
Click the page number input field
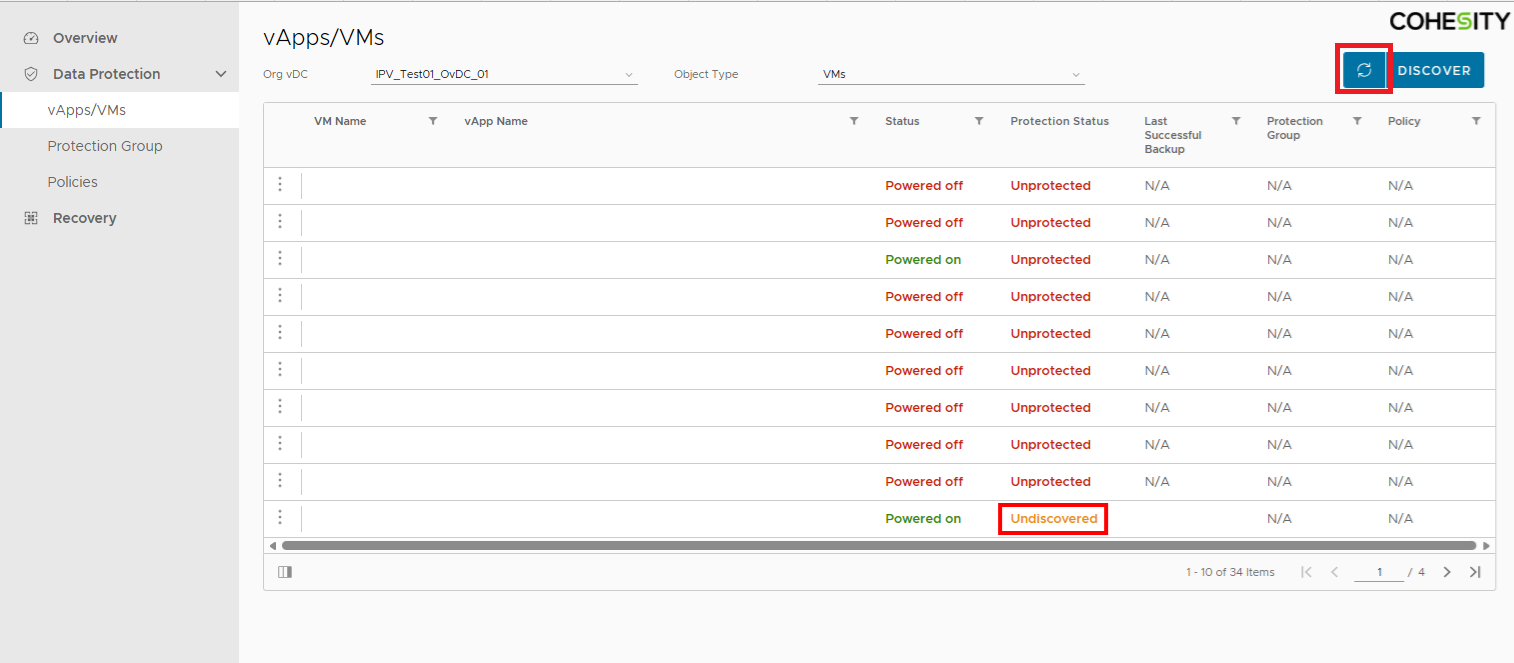(1379, 572)
